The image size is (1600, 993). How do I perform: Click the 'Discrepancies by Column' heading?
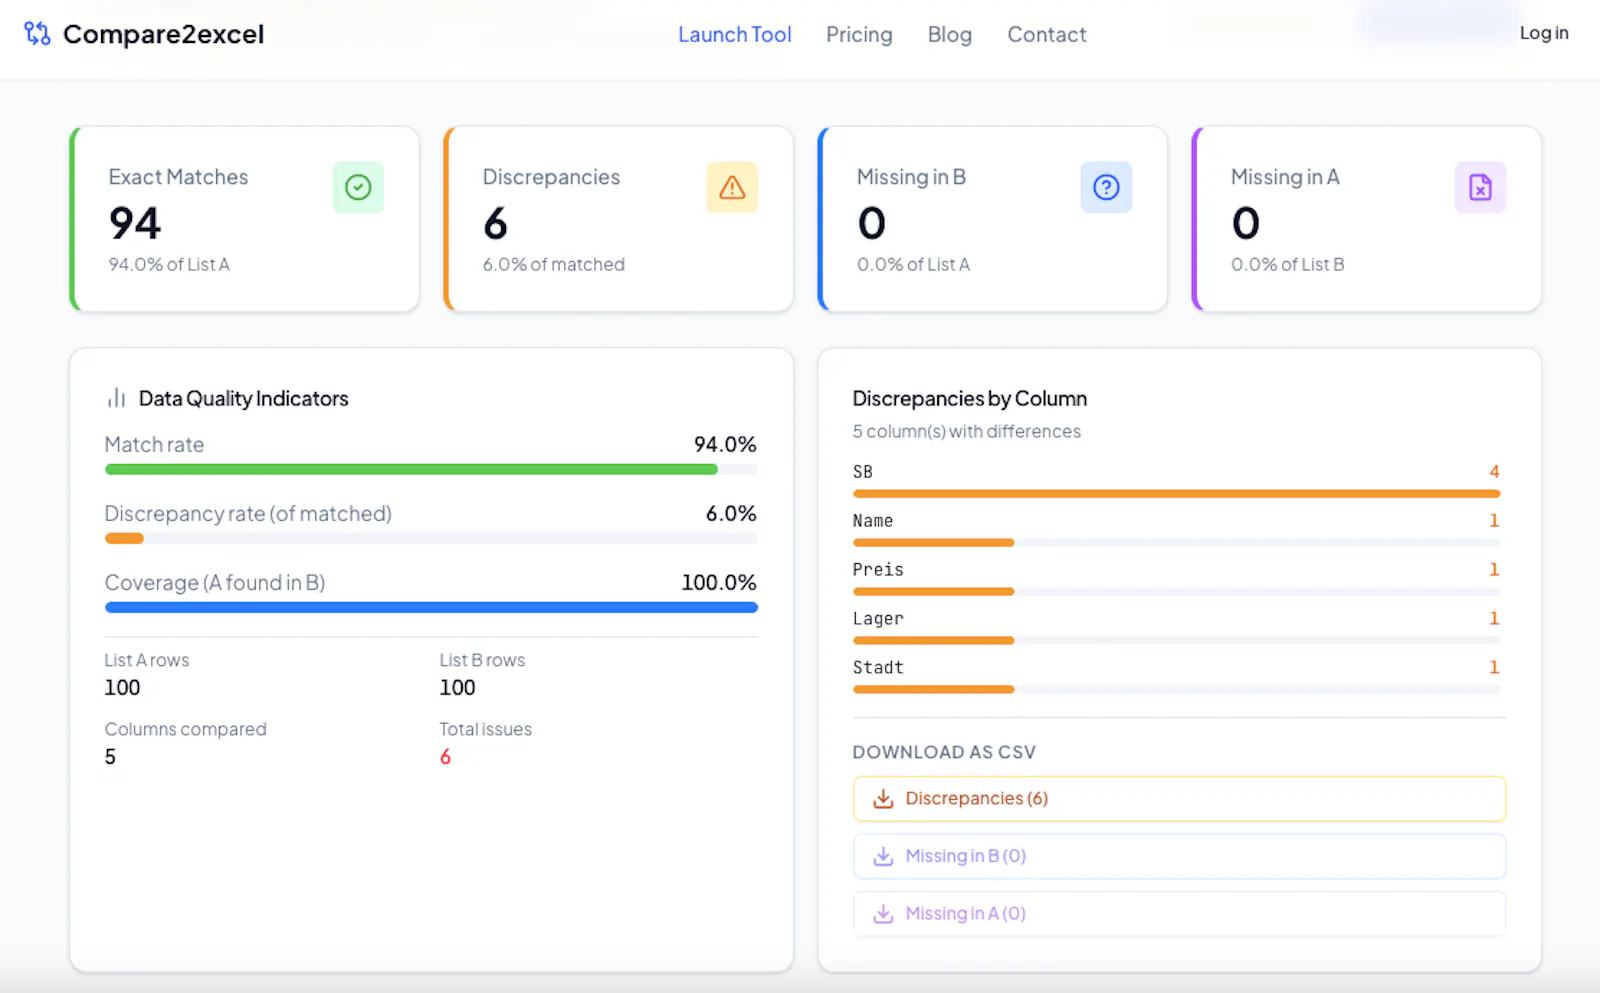click(x=969, y=398)
